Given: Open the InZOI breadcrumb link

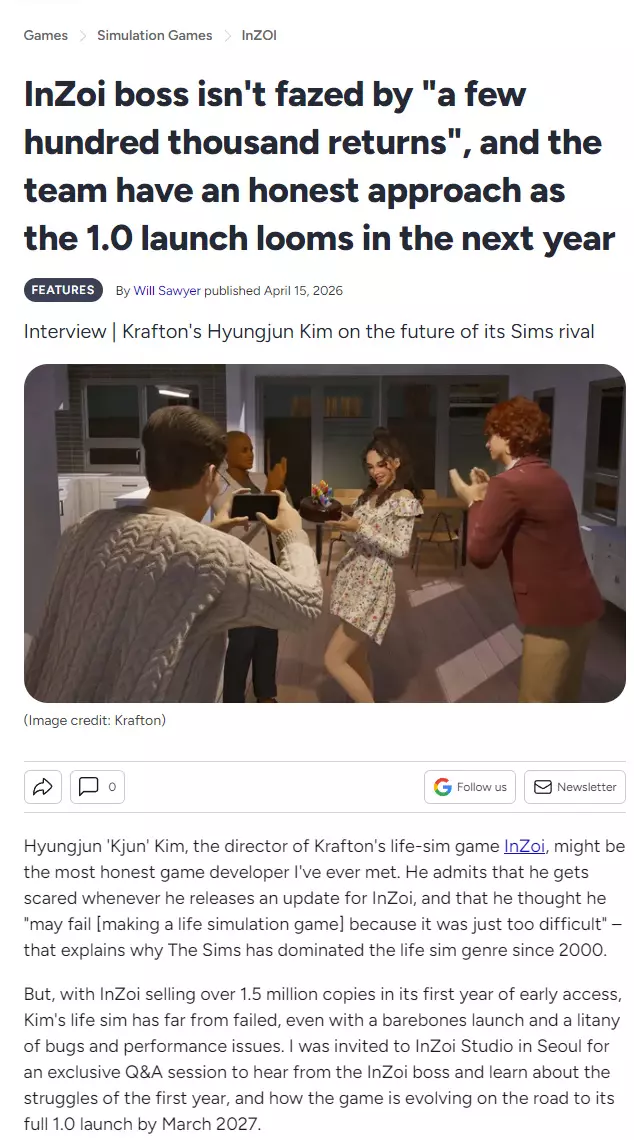Looking at the screenshot, I should pos(259,36).
